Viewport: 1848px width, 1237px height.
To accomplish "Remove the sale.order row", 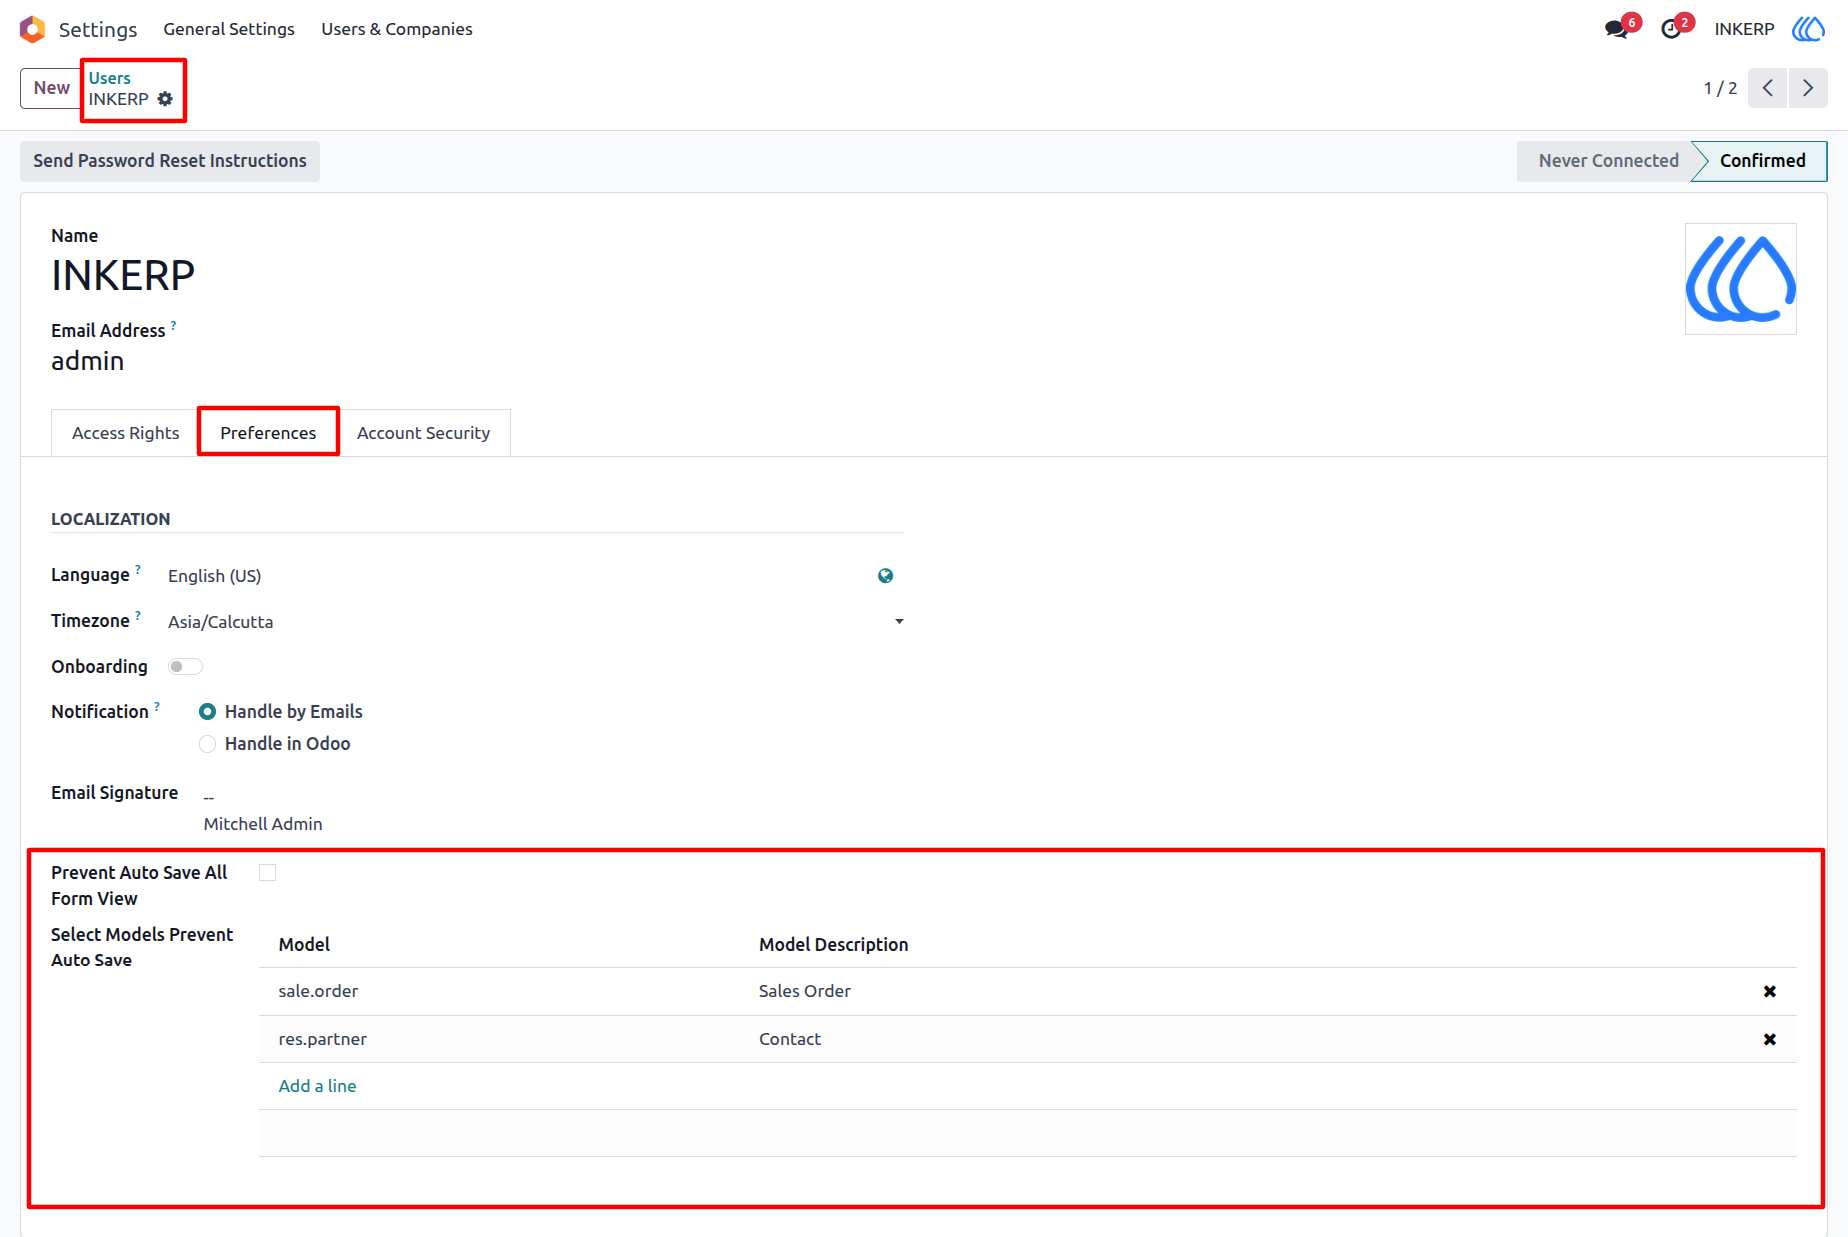I will [x=1769, y=991].
